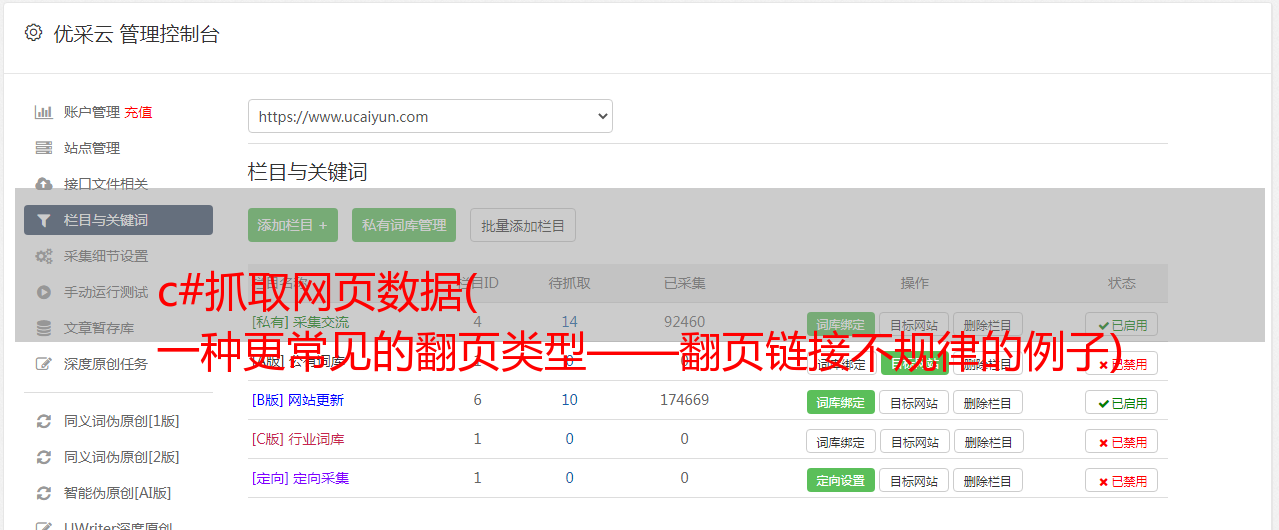Click the 已采集 value 92460
The image size is (1279, 530).
coord(684,322)
